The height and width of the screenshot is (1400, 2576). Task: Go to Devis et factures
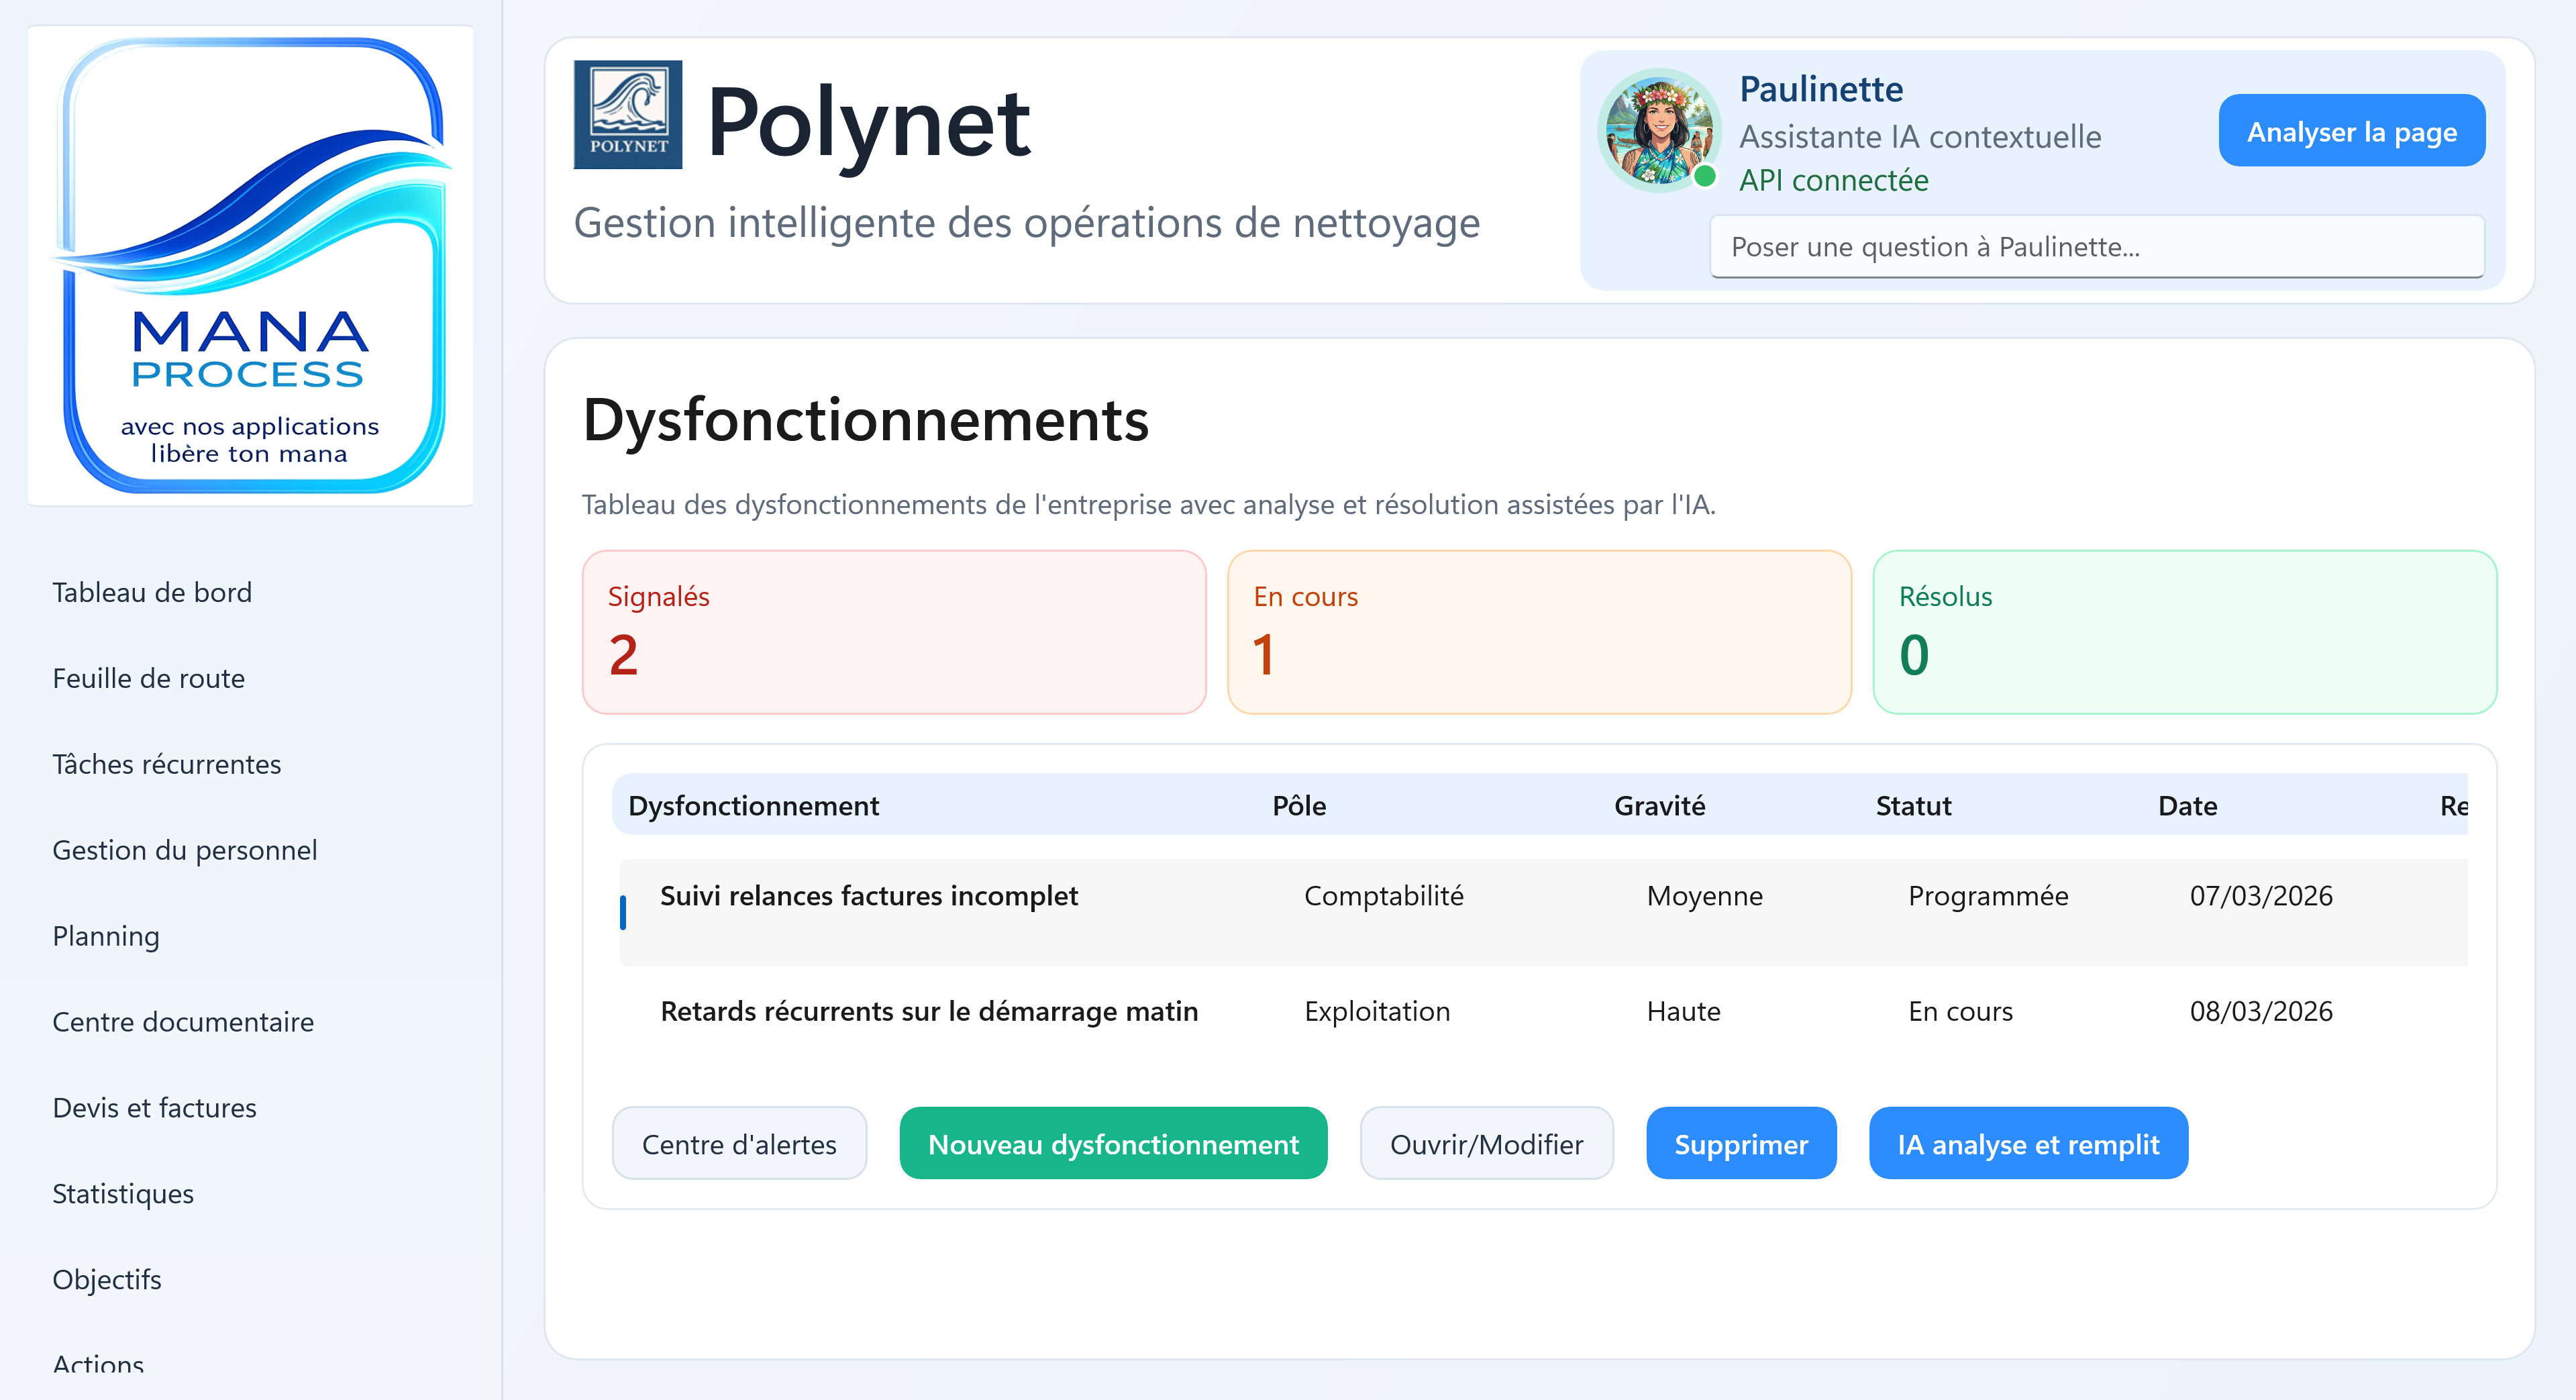pyautogui.click(x=154, y=1108)
